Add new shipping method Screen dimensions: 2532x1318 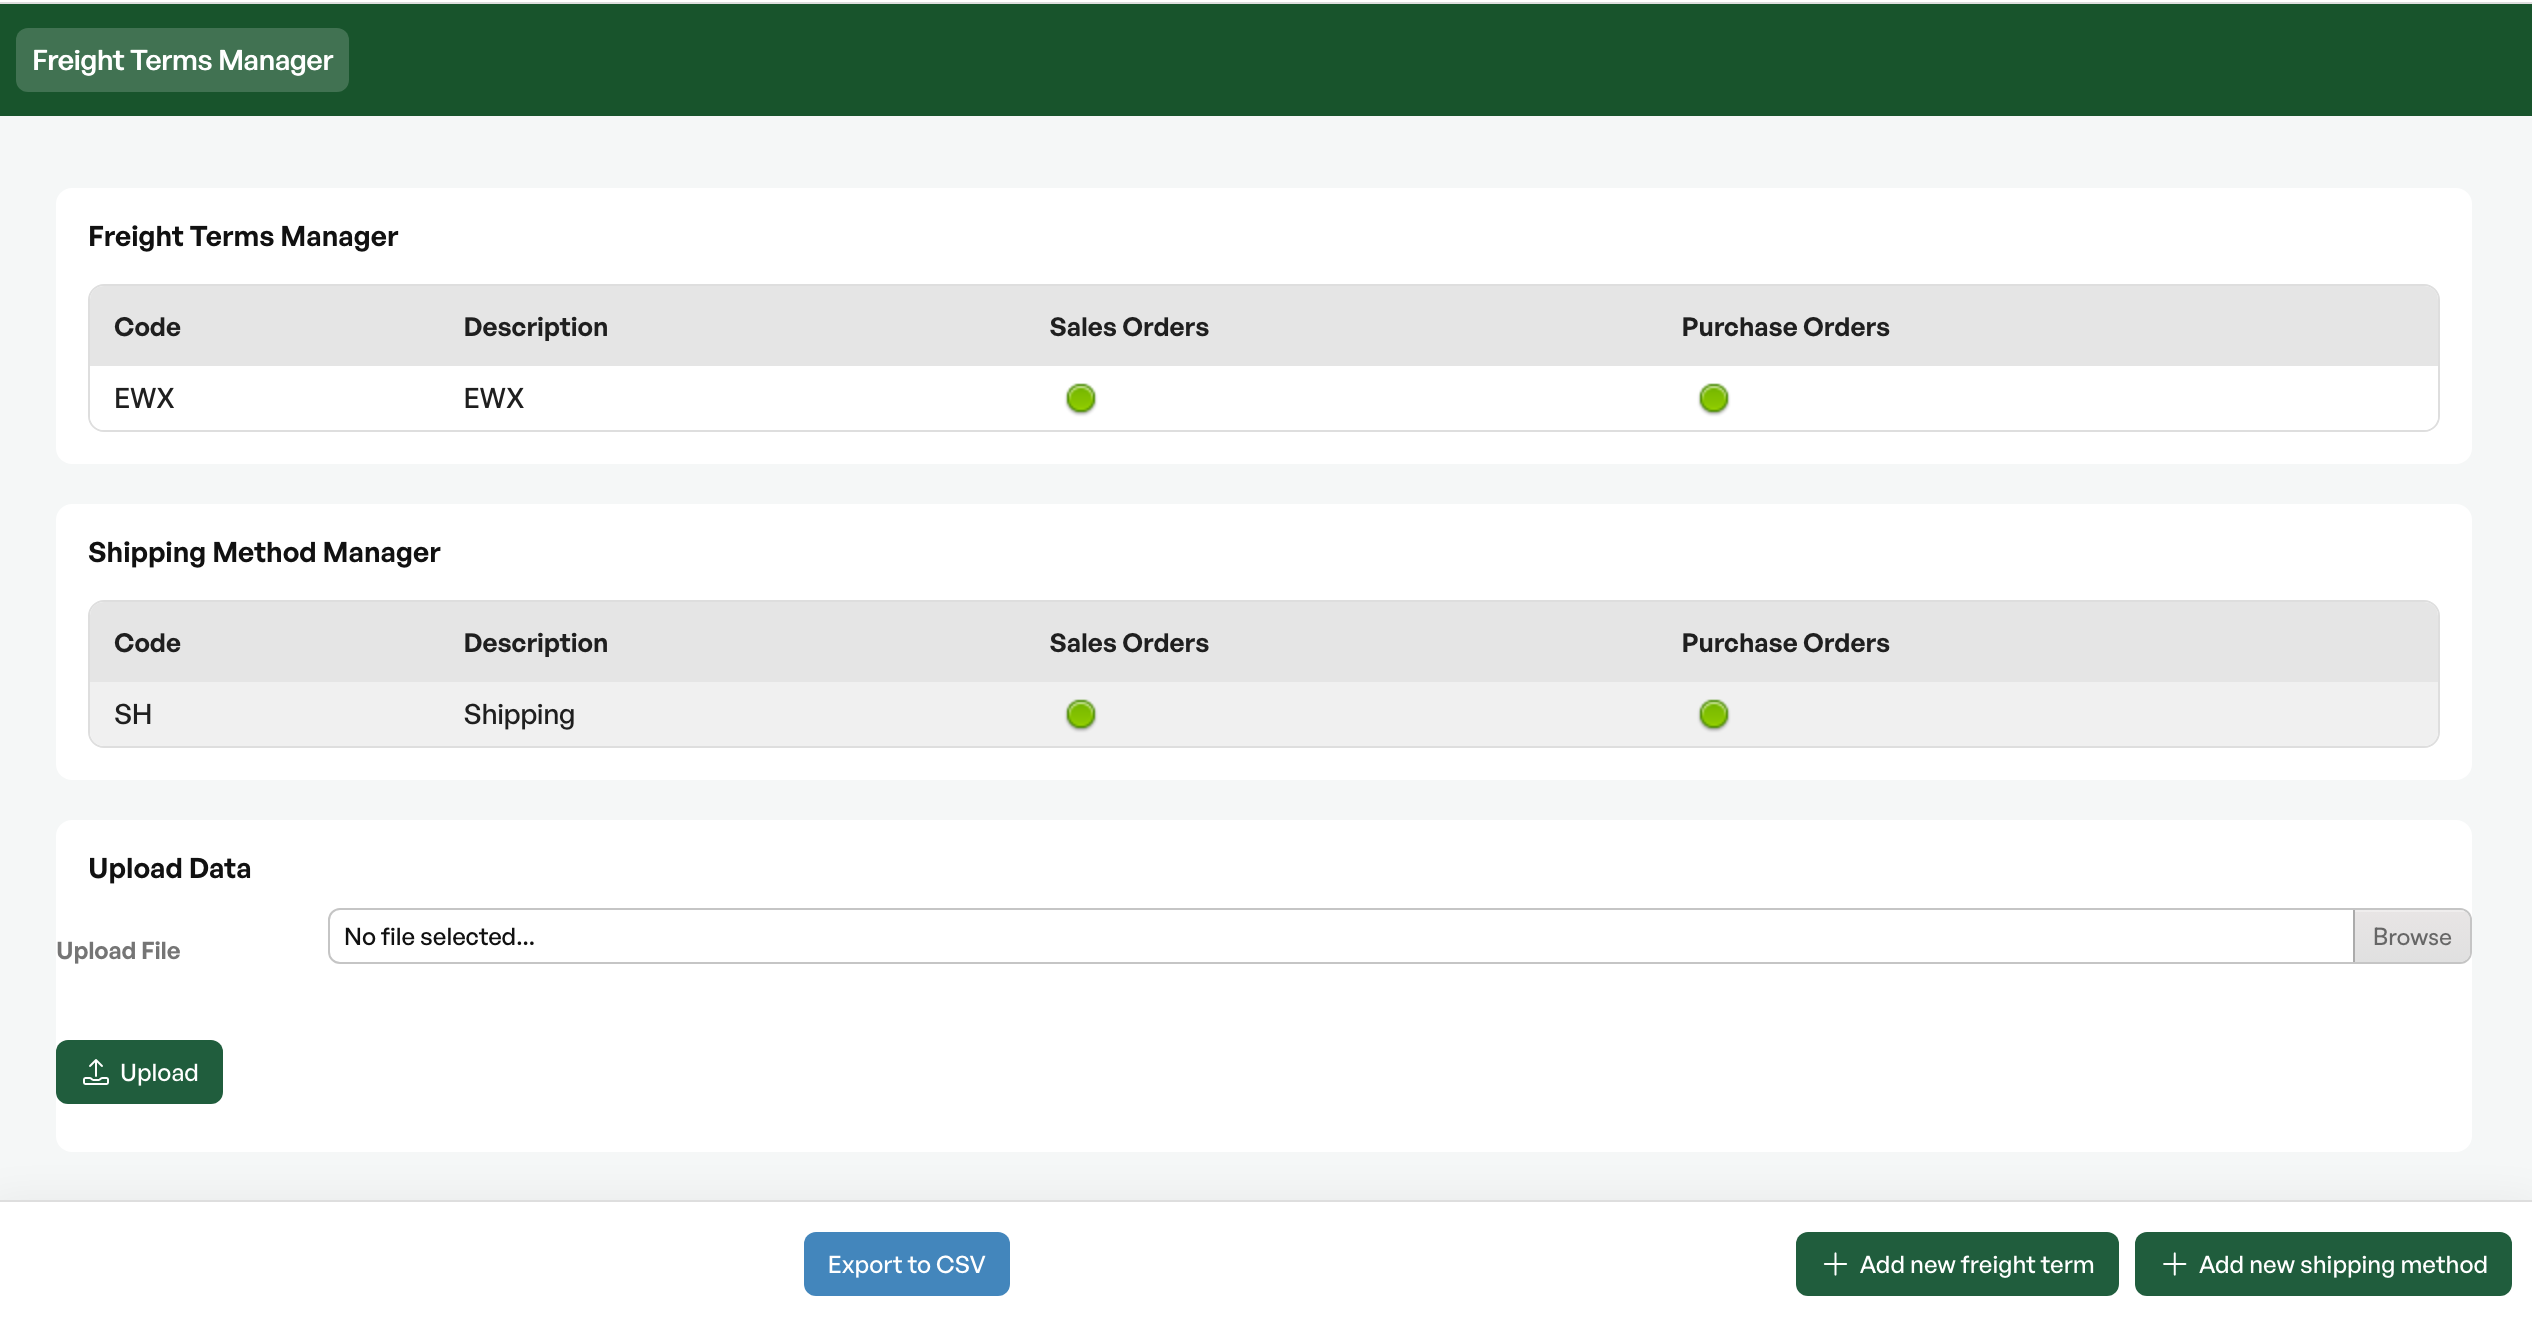click(2323, 1264)
